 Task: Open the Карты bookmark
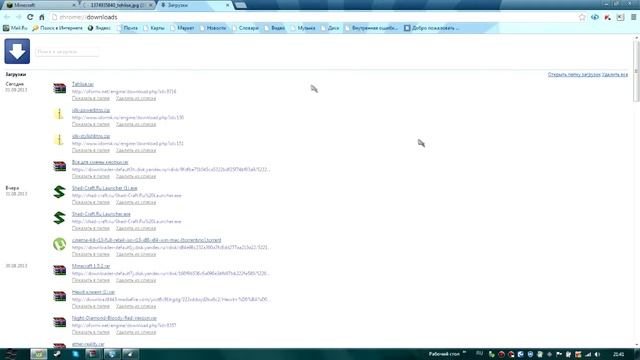pos(154,28)
